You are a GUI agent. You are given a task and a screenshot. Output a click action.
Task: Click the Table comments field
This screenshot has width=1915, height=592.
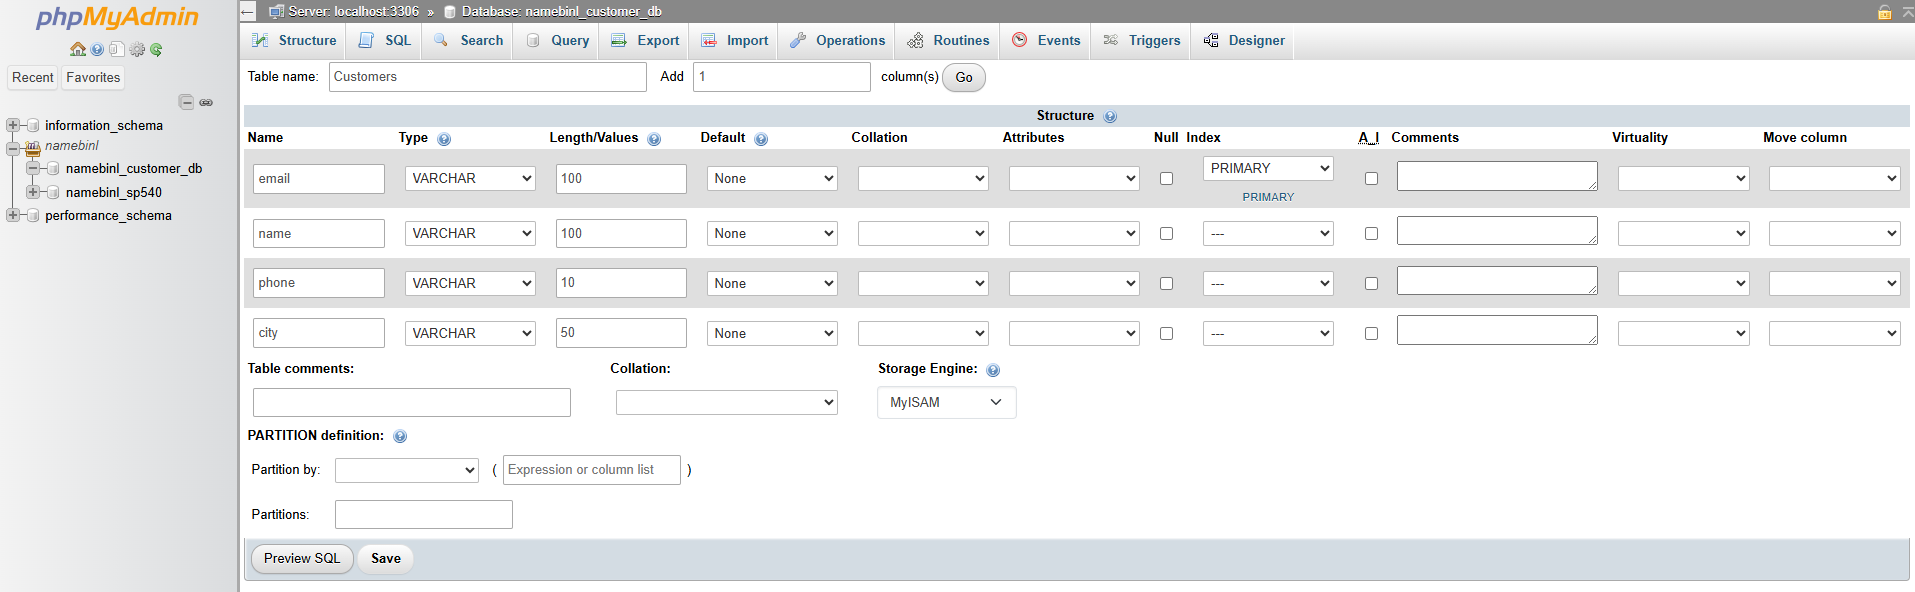pyautogui.click(x=412, y=402)
